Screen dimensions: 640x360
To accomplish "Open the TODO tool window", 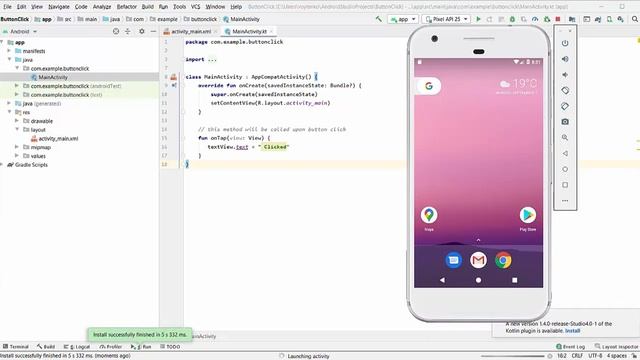I will [170, 347].
